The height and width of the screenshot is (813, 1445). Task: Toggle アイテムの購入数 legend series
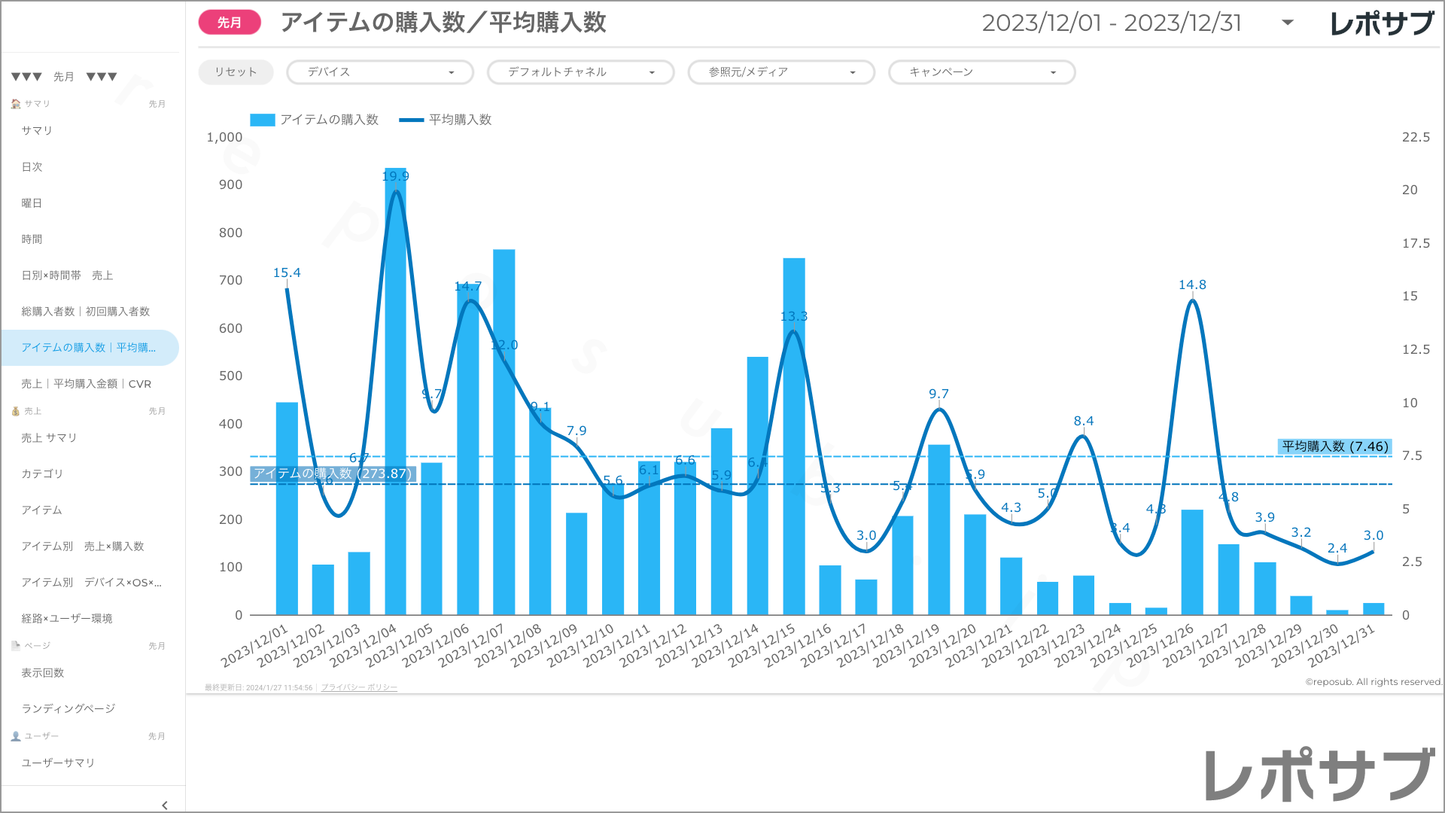click(x=315, y=120)
